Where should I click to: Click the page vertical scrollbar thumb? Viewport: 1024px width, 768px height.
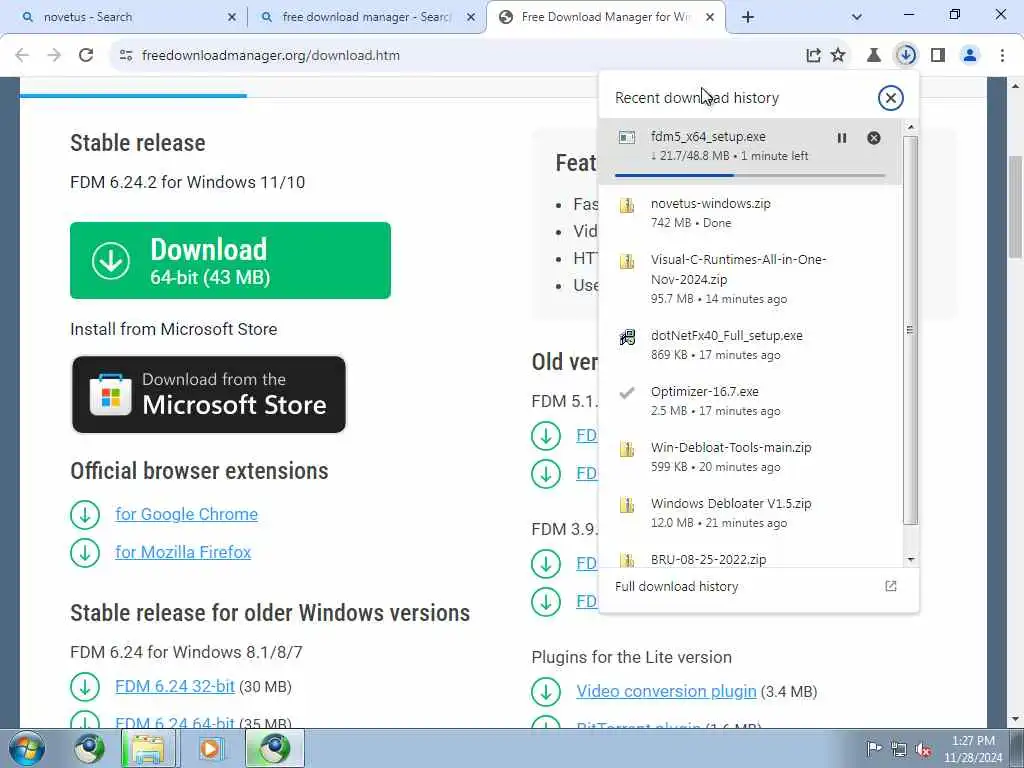(x=1016, y=206)
